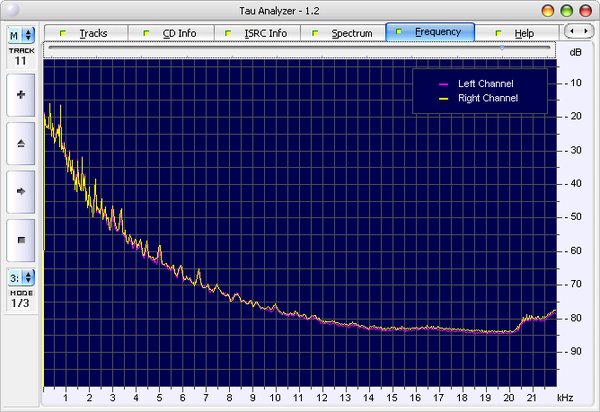Switch to the CD Info tab
Viewport: 600px width, 412px height.
tap(171, 33)
